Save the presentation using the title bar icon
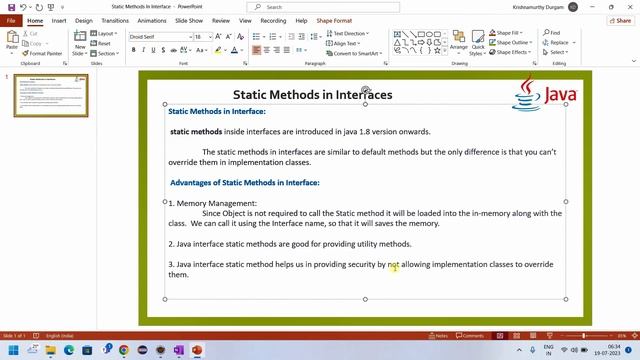The image size is (640, 360). click(11, 7)
